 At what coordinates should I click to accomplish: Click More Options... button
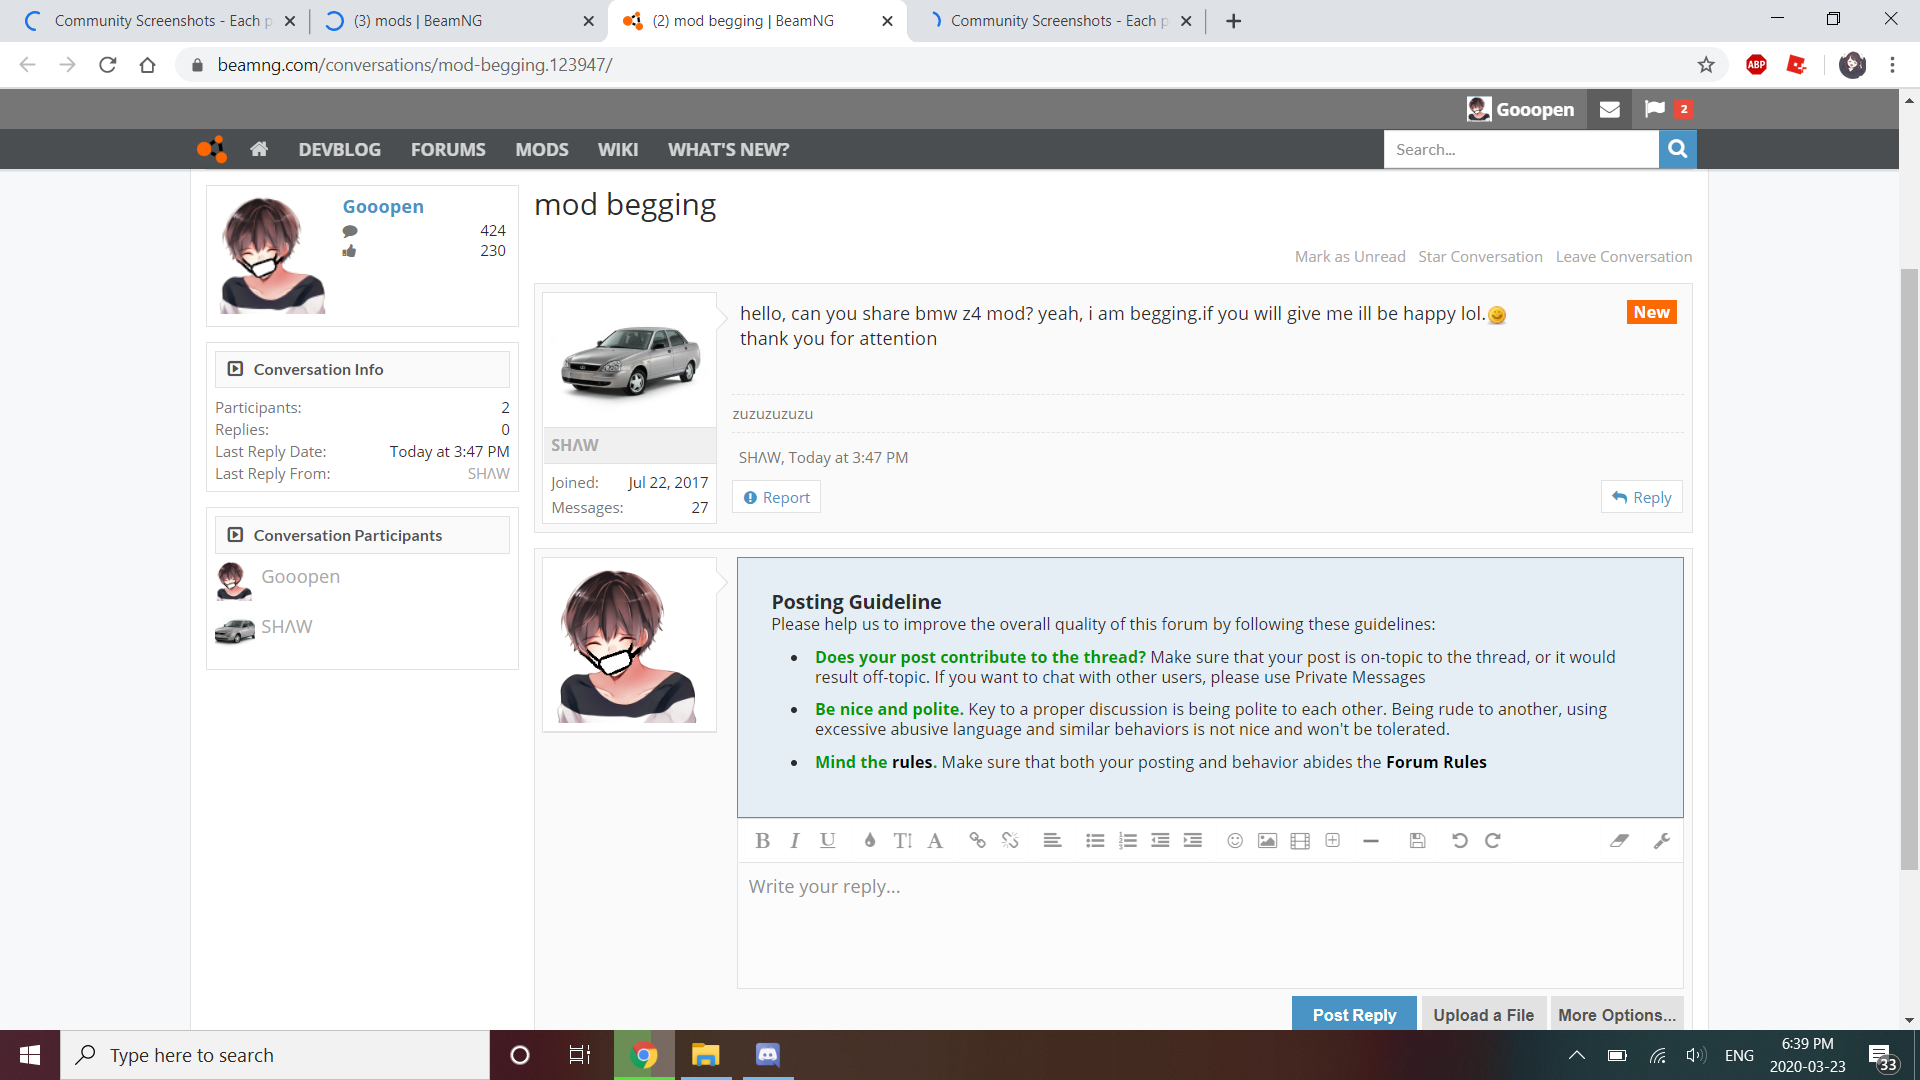point(1616,1014)
